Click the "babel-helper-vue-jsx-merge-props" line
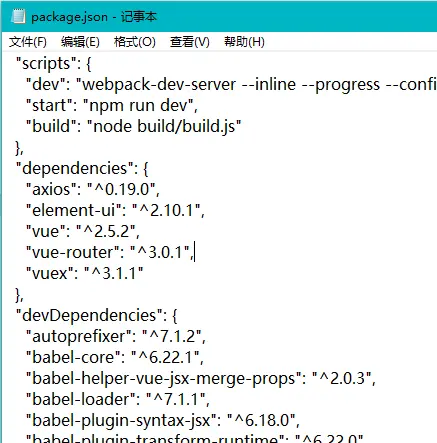Viewport: 437px width, 443px height. pos(201,378)
